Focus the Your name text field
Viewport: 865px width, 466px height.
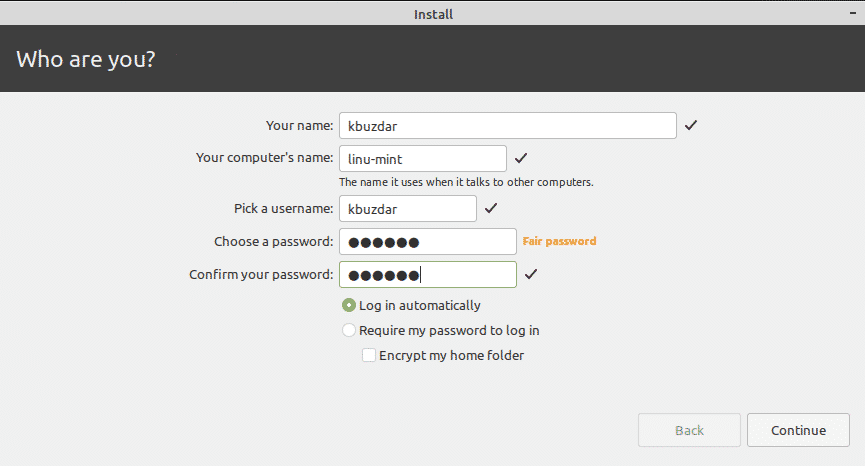coord(508,126)
